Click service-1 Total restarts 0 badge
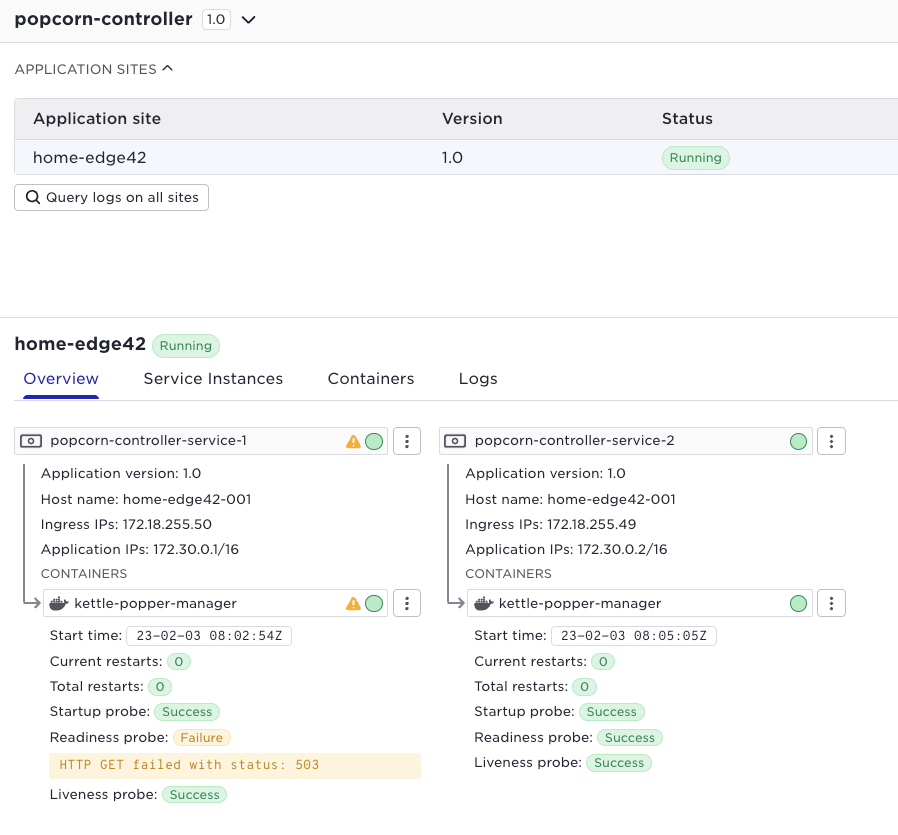The image size is (898, 835). [160, 687]
